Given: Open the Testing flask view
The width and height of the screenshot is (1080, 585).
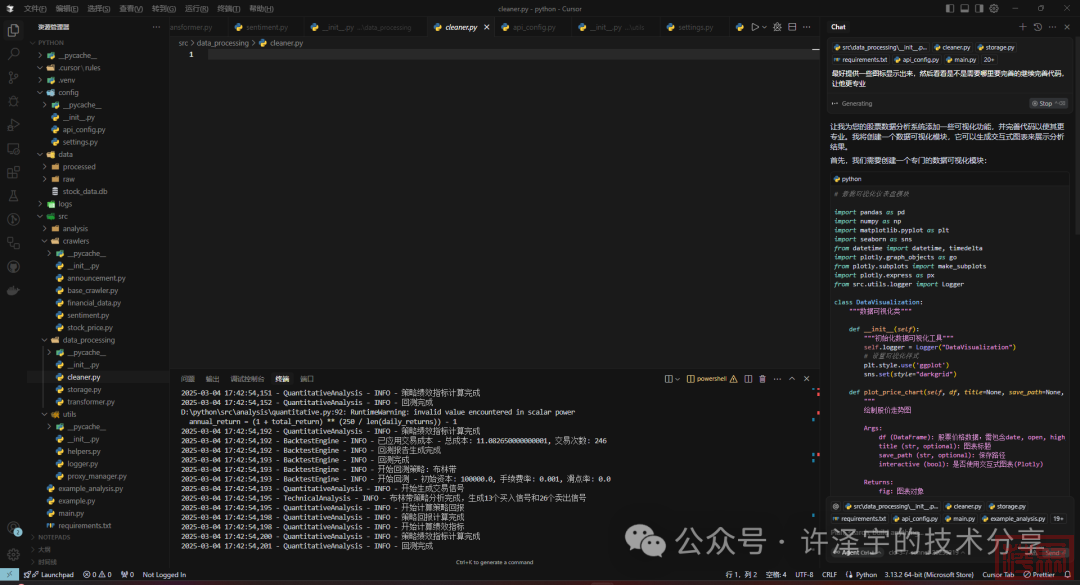Looking at the screenshot, I should [x=13, y=196].
